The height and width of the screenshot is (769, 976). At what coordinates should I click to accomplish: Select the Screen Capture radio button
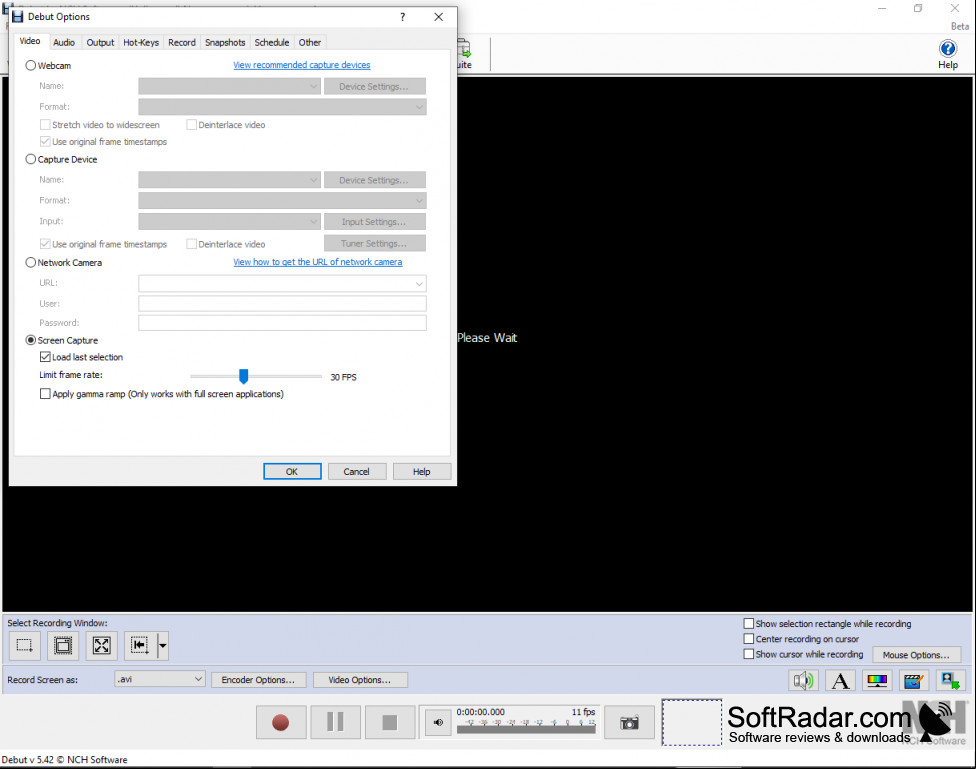pyautogui.click(x=30, y=341)
